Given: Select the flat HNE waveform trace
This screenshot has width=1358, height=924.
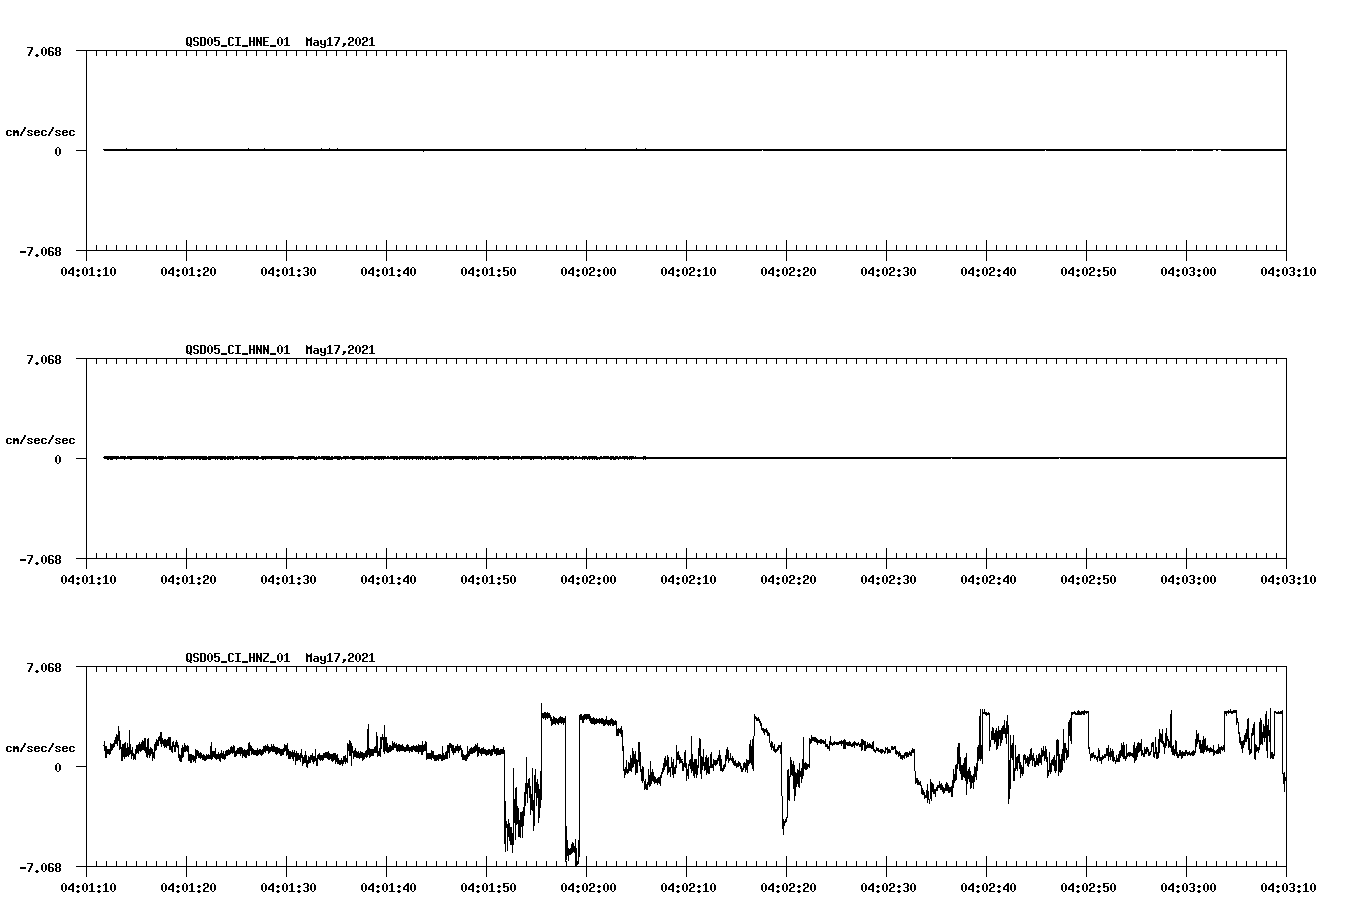Looking at the screenshot, I should coord(600,150).
